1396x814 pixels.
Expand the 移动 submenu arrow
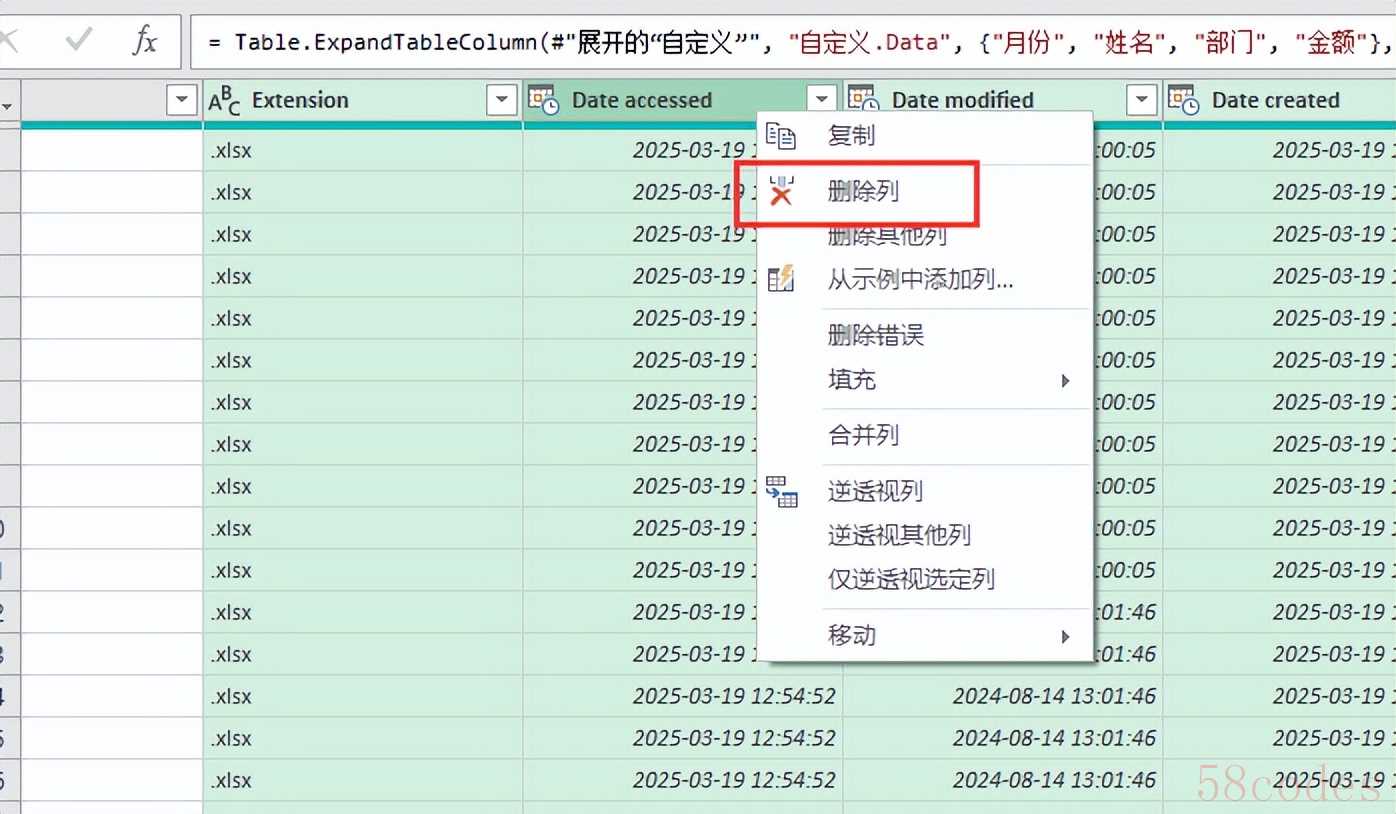1065,636
